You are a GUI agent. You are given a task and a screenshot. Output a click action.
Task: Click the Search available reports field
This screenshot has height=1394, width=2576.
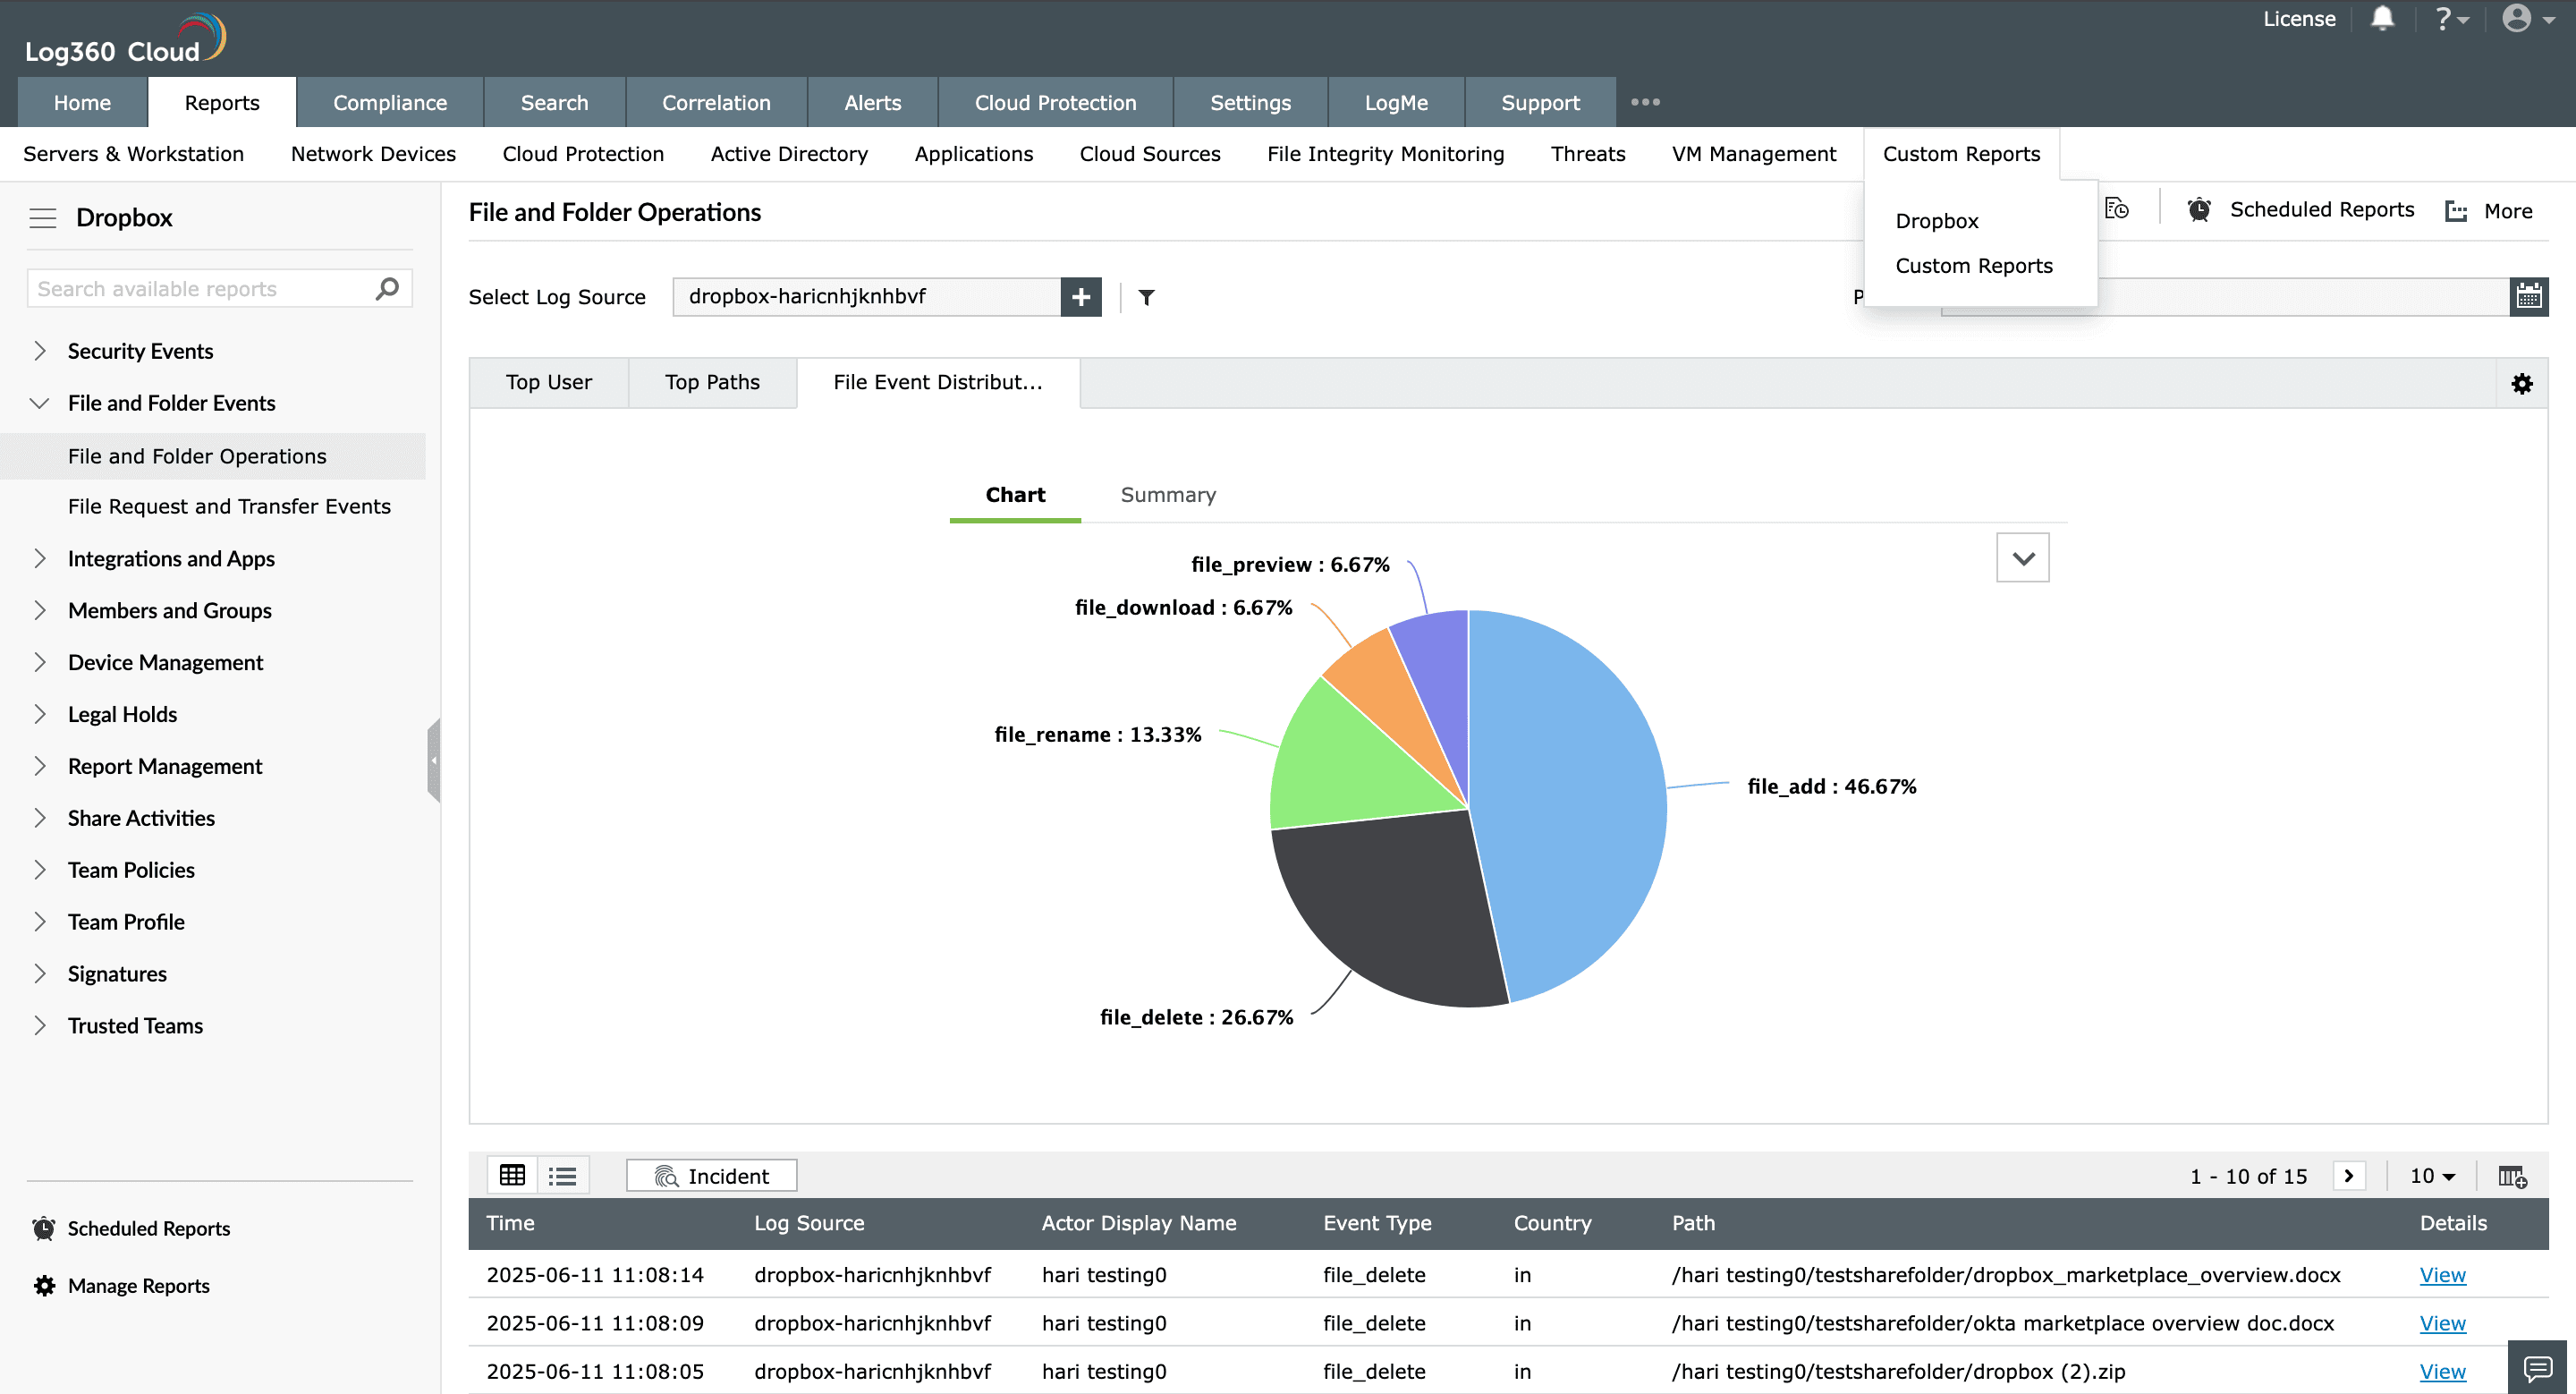(x=200, y=289)
